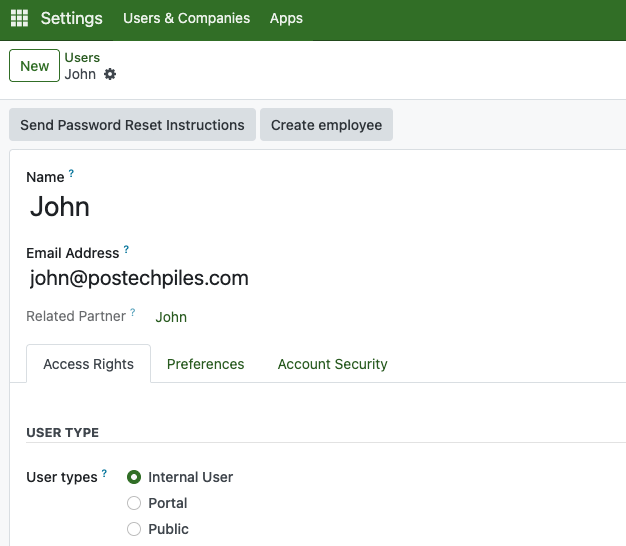Open the Users & Companies menu
This screenshot has height=546, width=626.
tap(186, 19)
